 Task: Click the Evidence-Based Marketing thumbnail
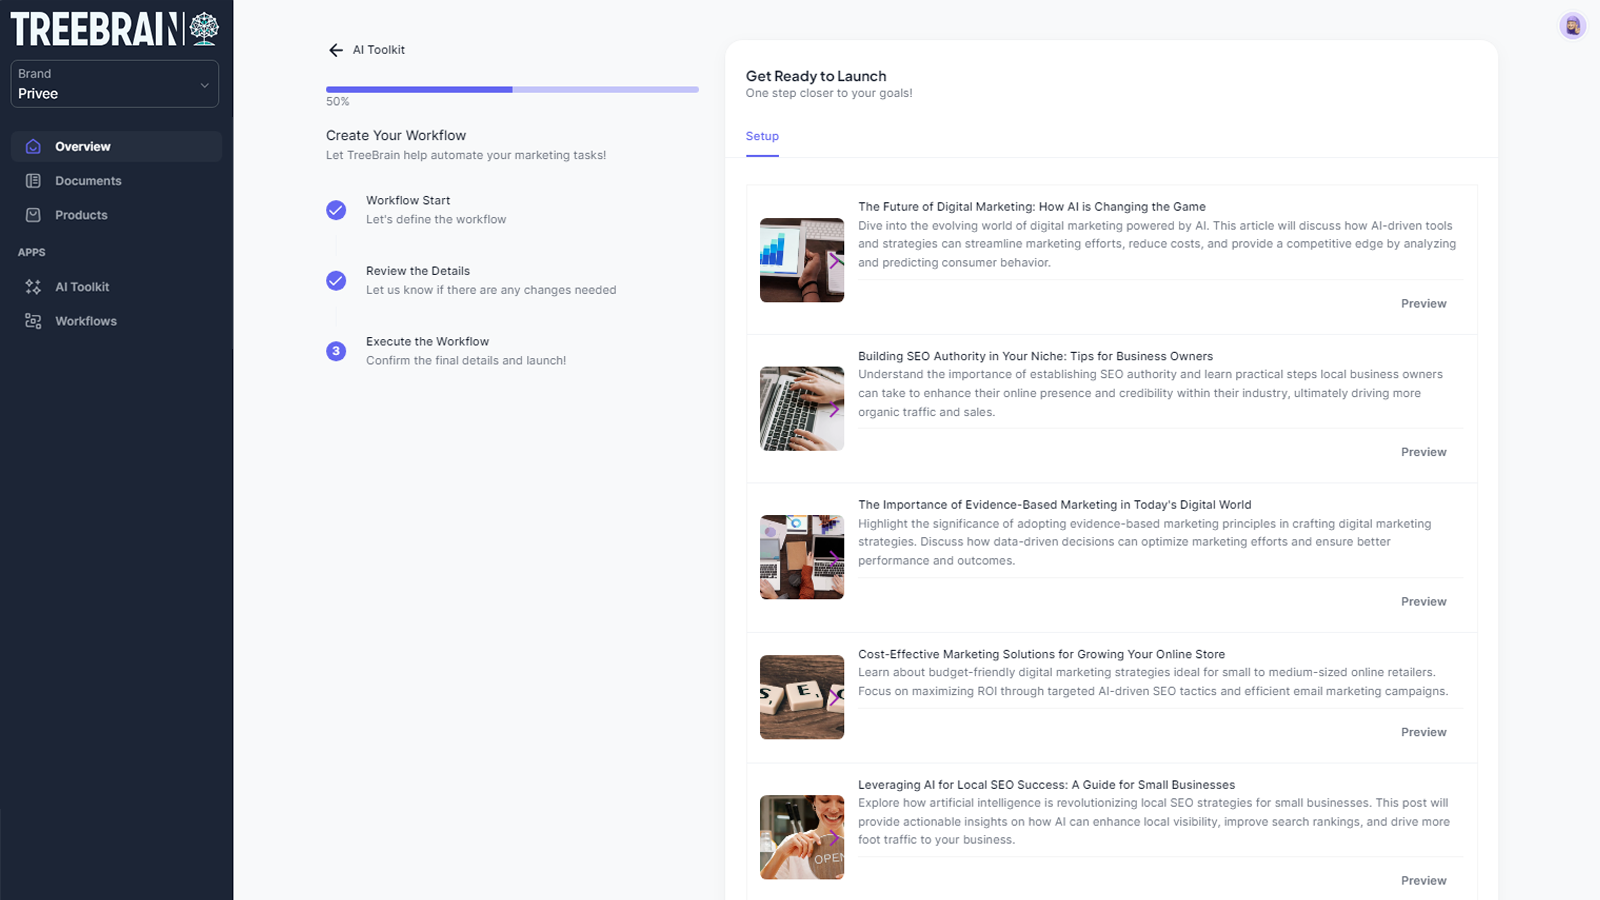(x=802, y=557)
